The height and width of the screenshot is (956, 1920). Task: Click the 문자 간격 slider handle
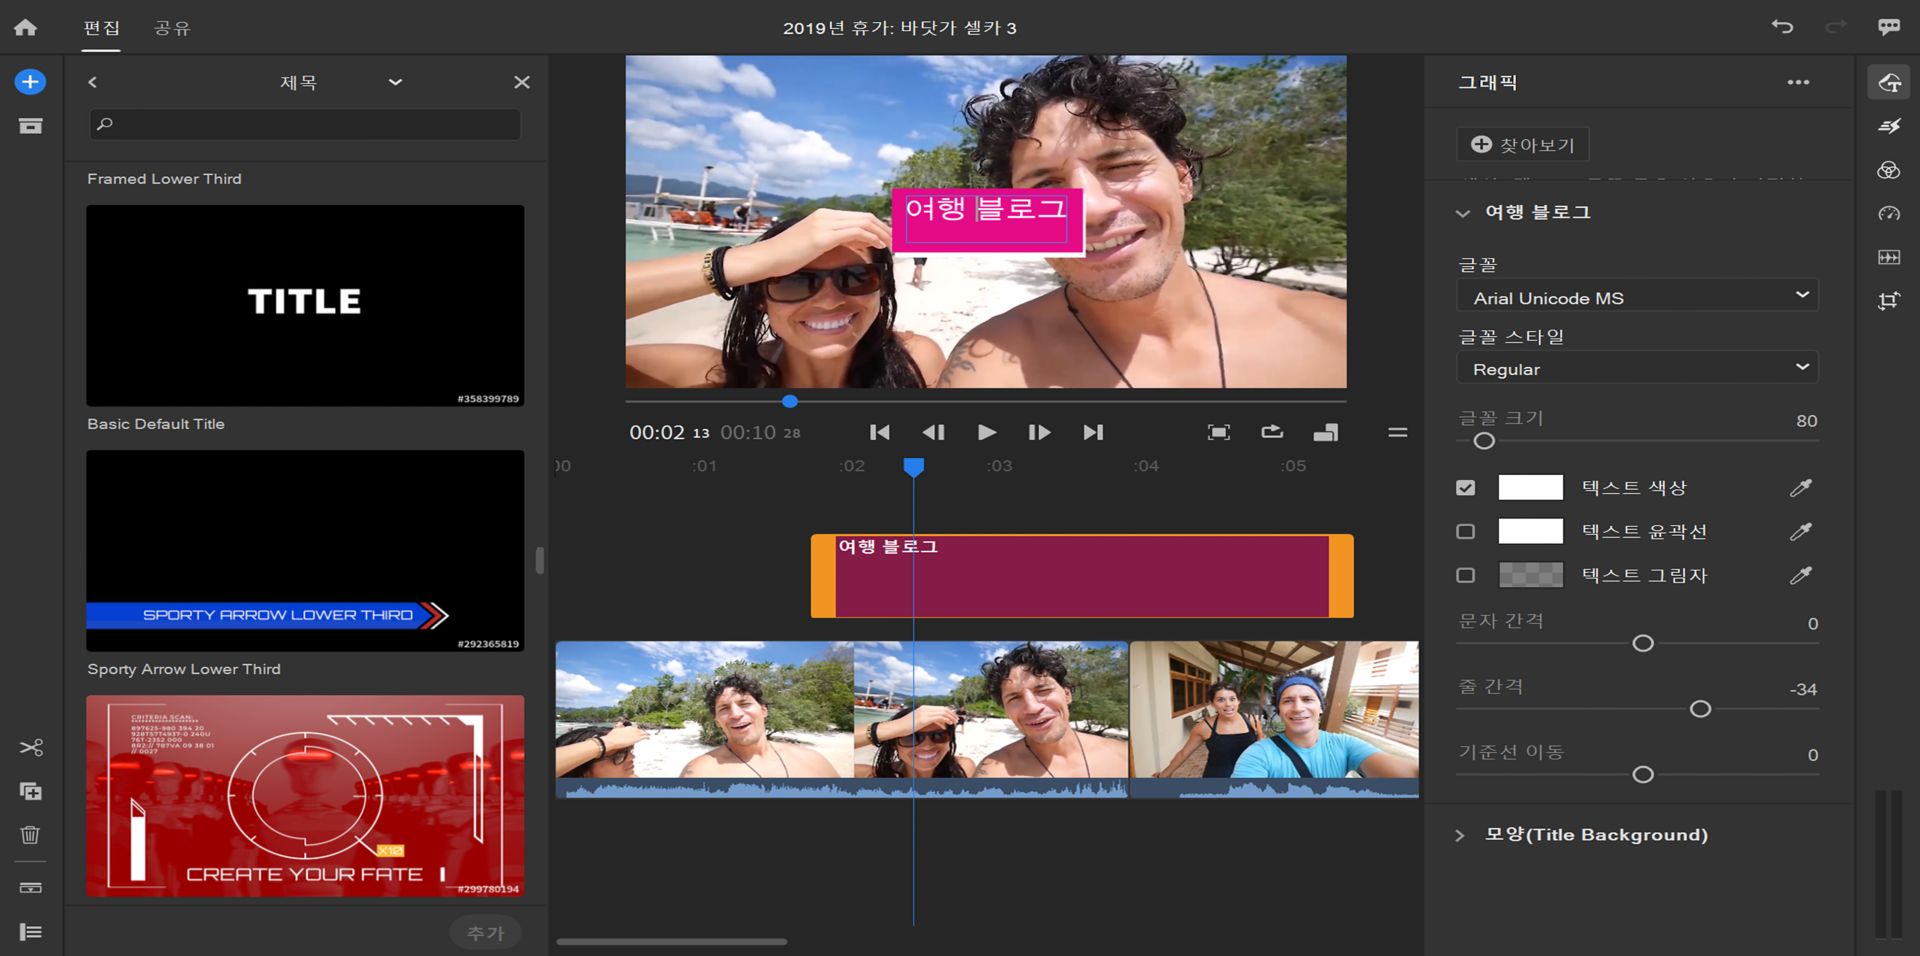[1642, 643]
